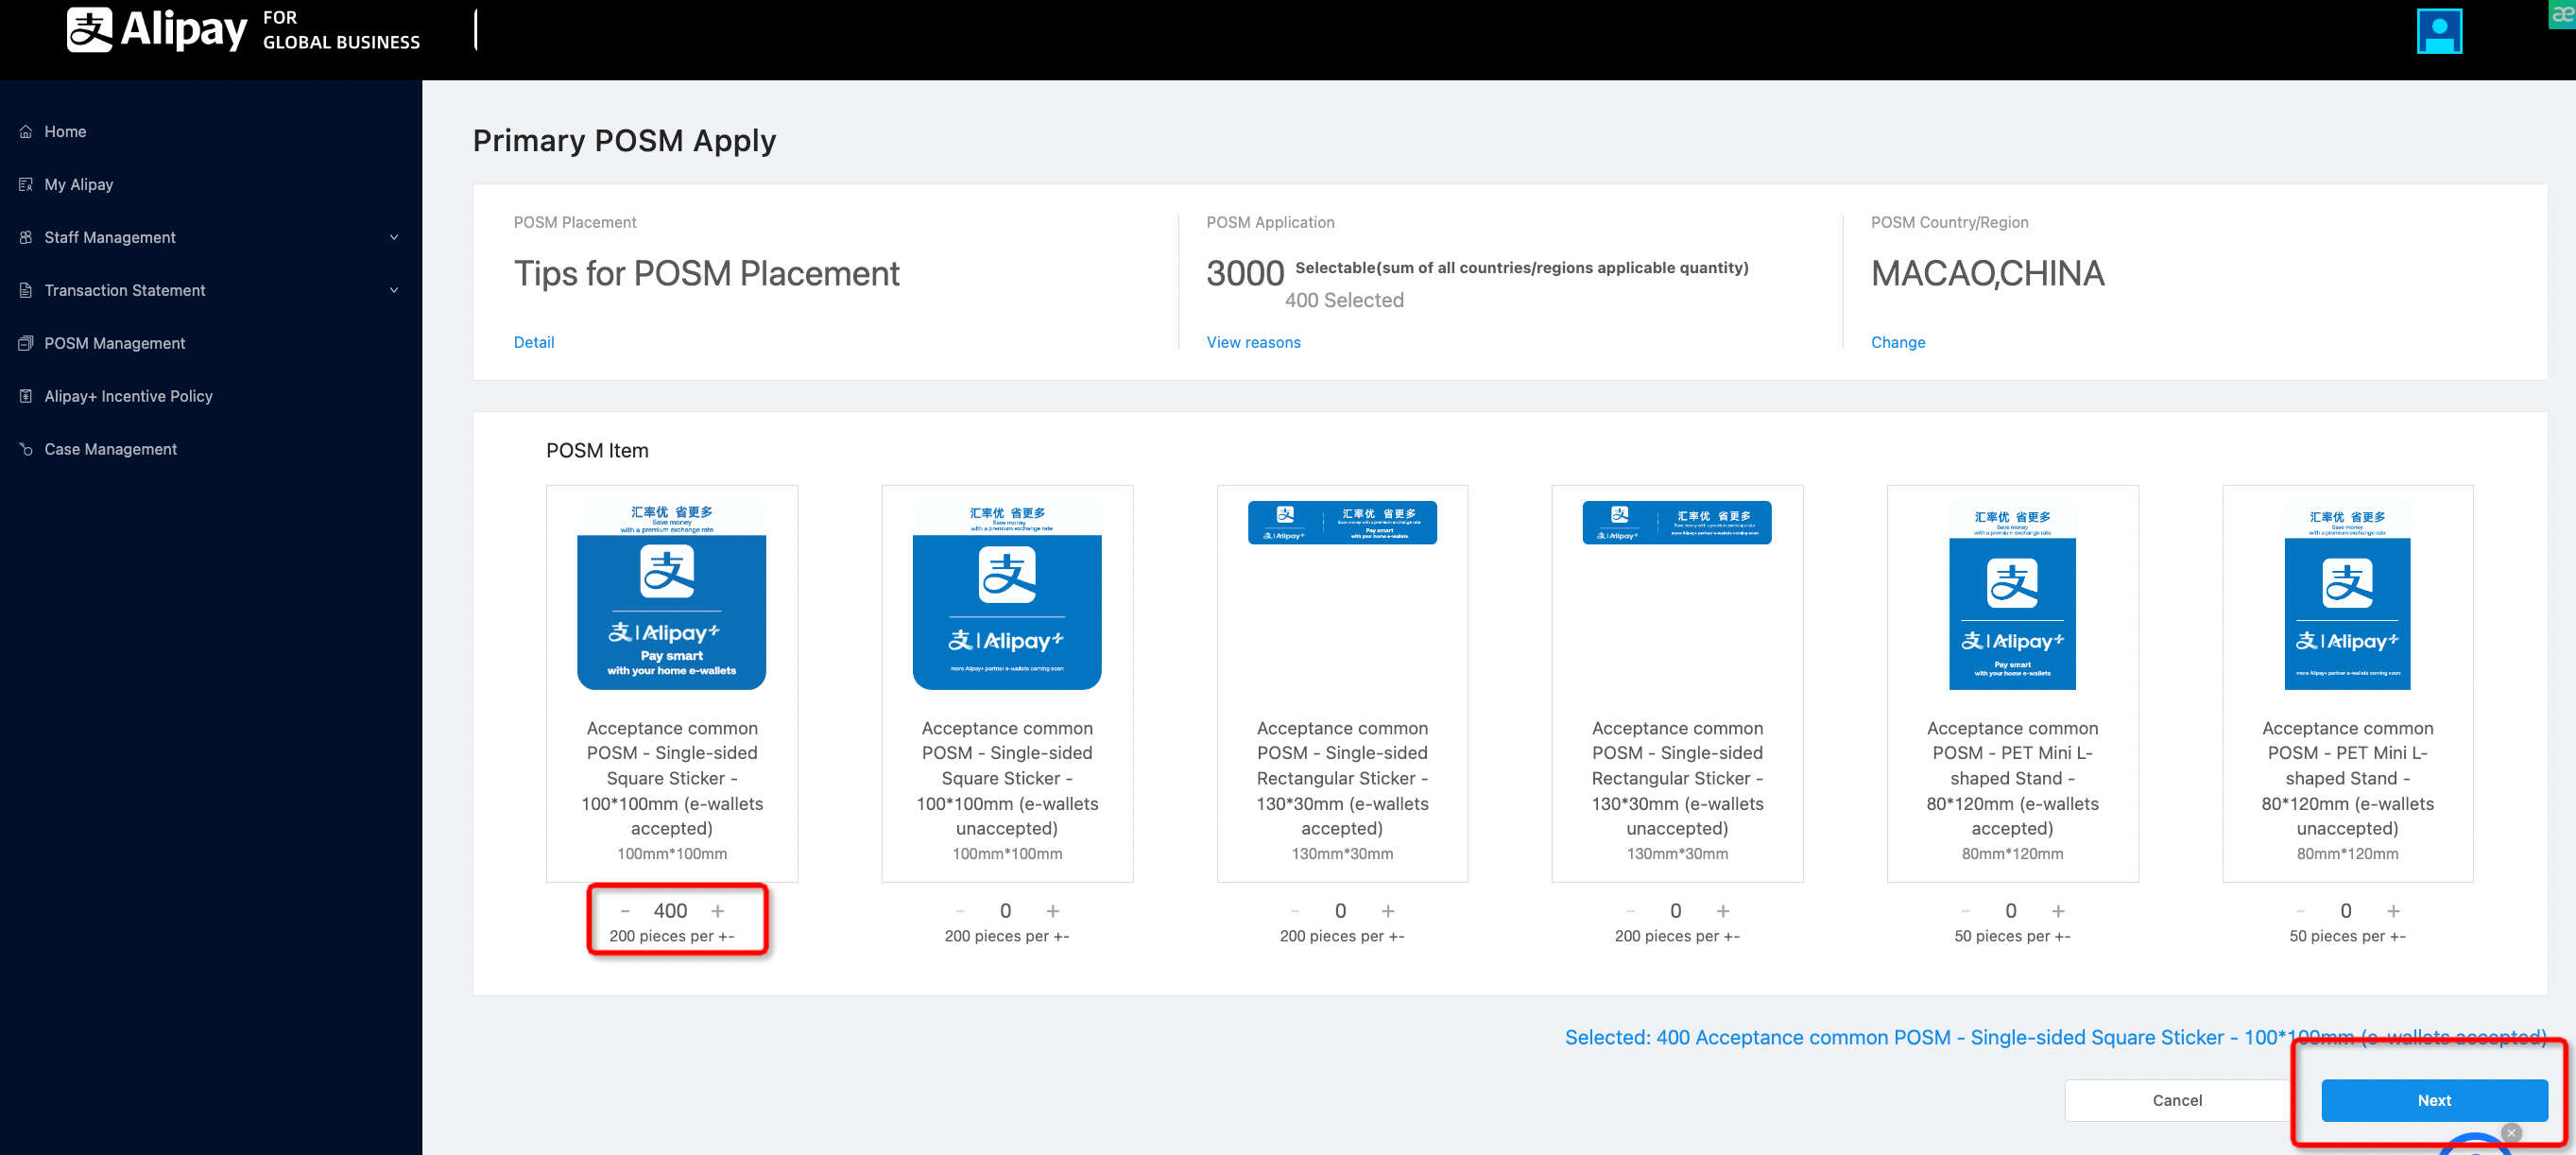Increase the square sticker quantity with plus

[x=719, y=911]
